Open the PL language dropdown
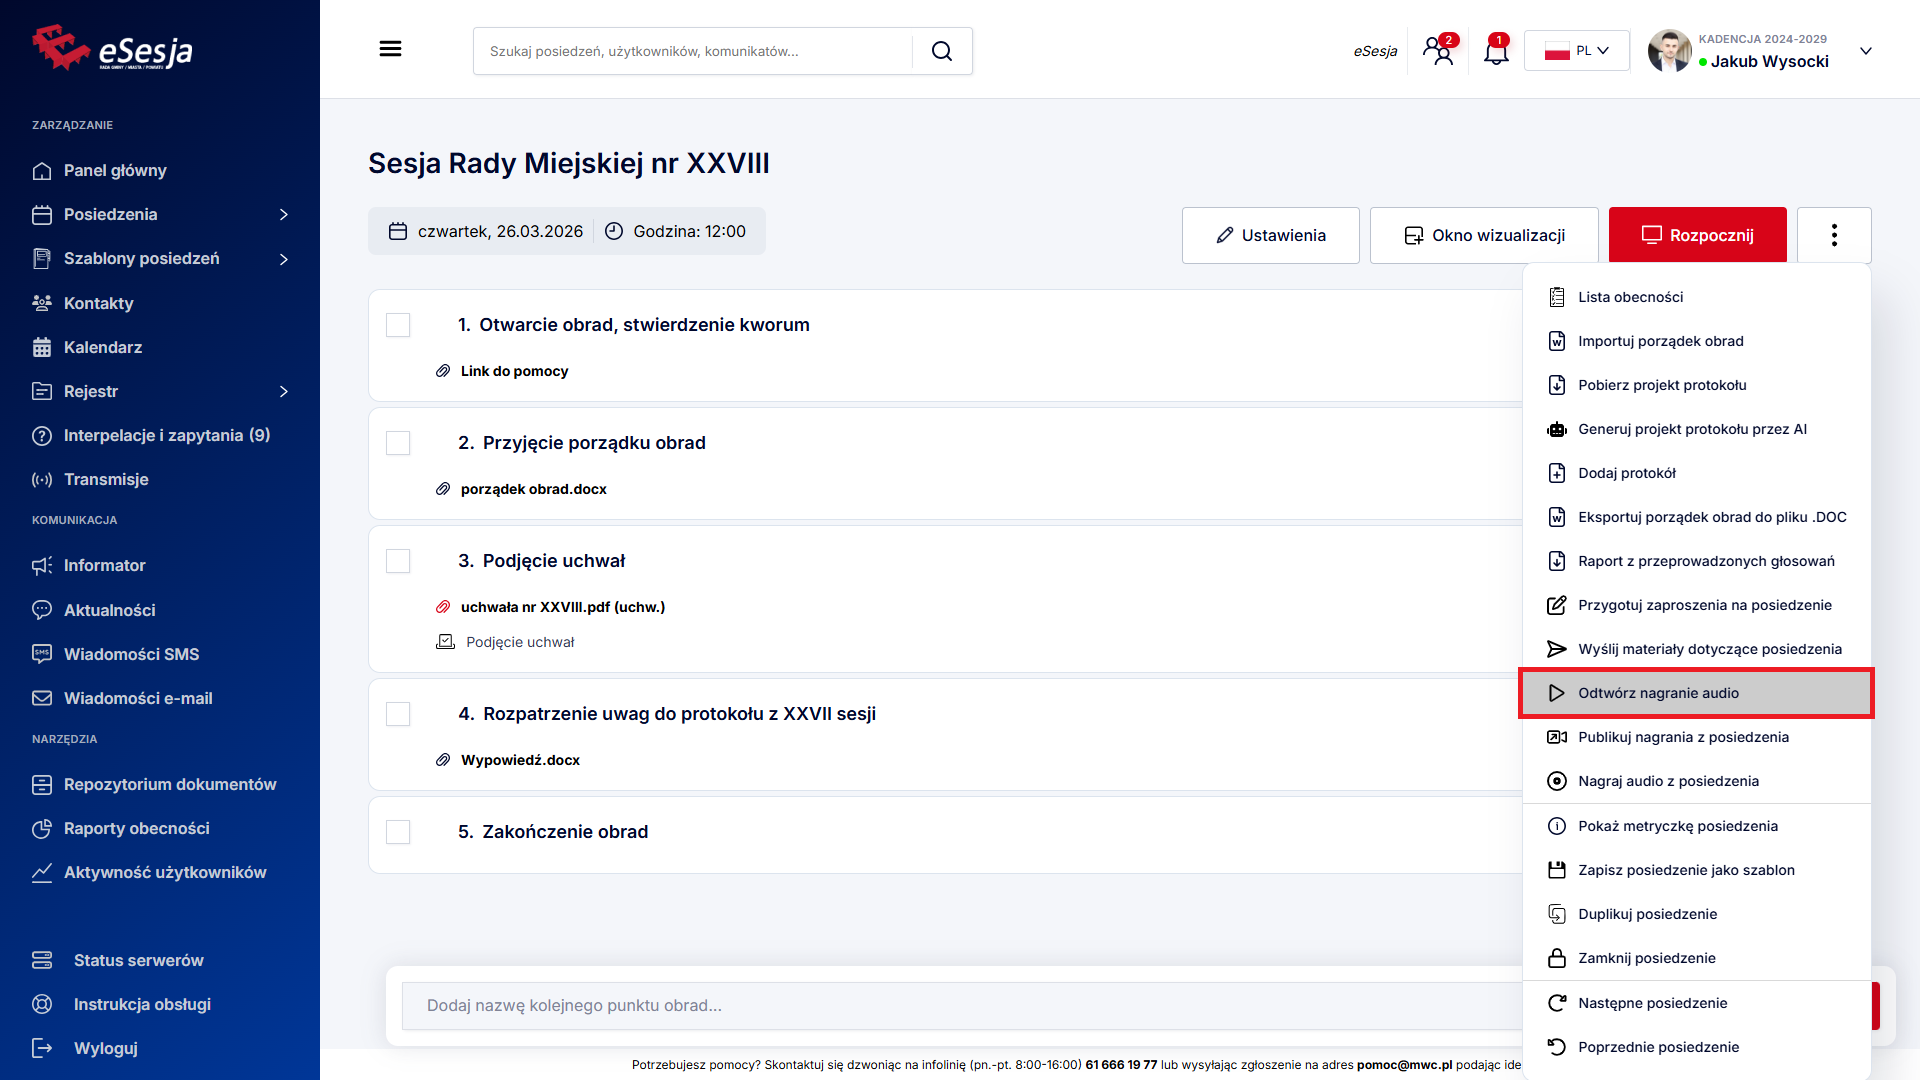The height and width of the screenshot is (1080, 1920). (x=1576, y=51)
